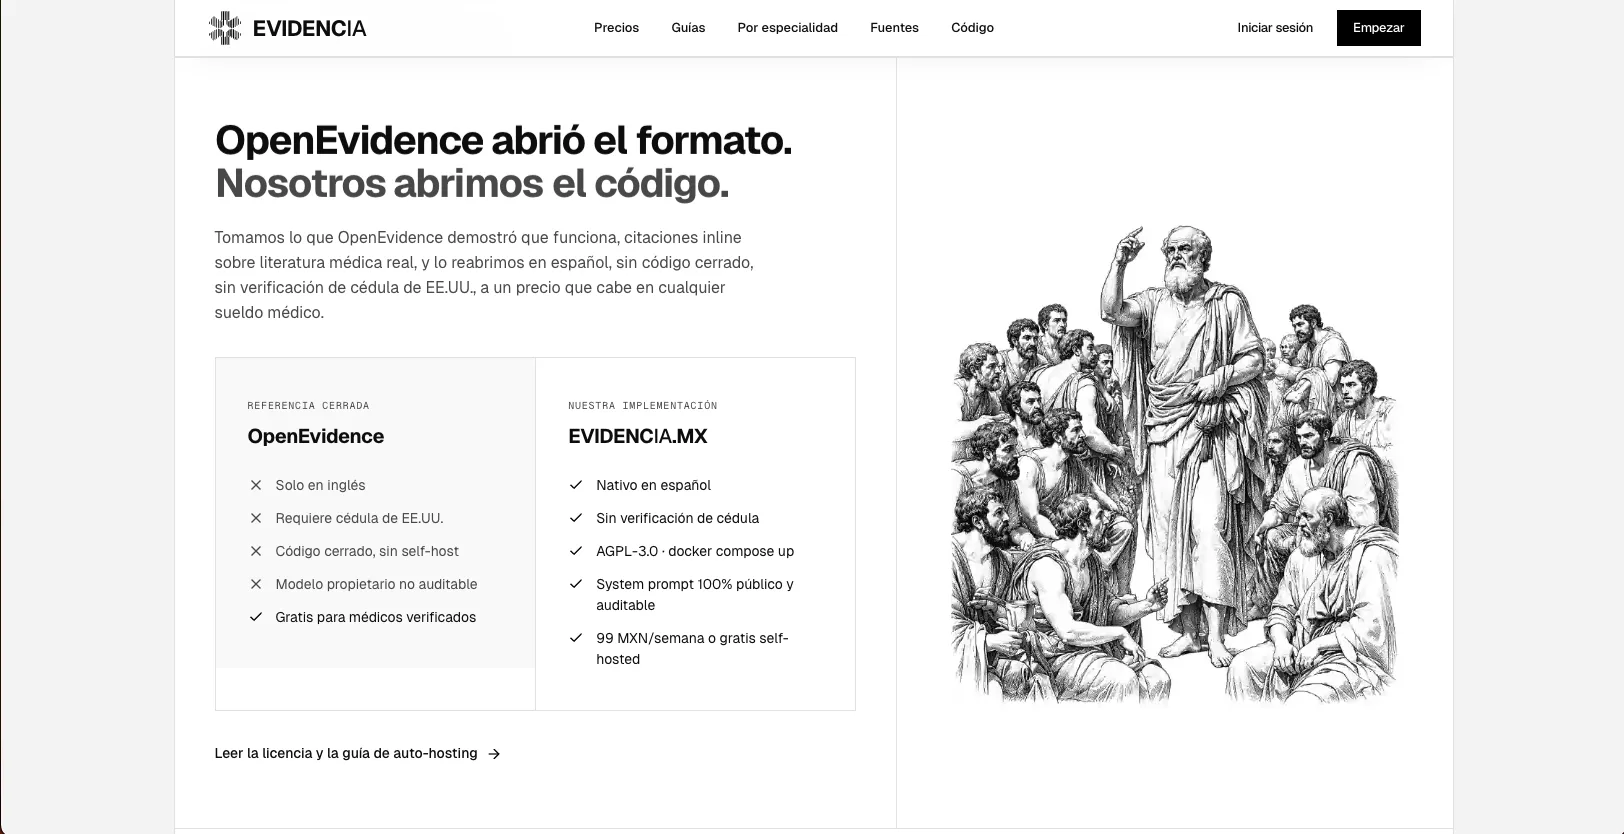1624x834 pixels.
Task: Click X icon beside Modelo propietario no auditable
Action: [256, 584]
